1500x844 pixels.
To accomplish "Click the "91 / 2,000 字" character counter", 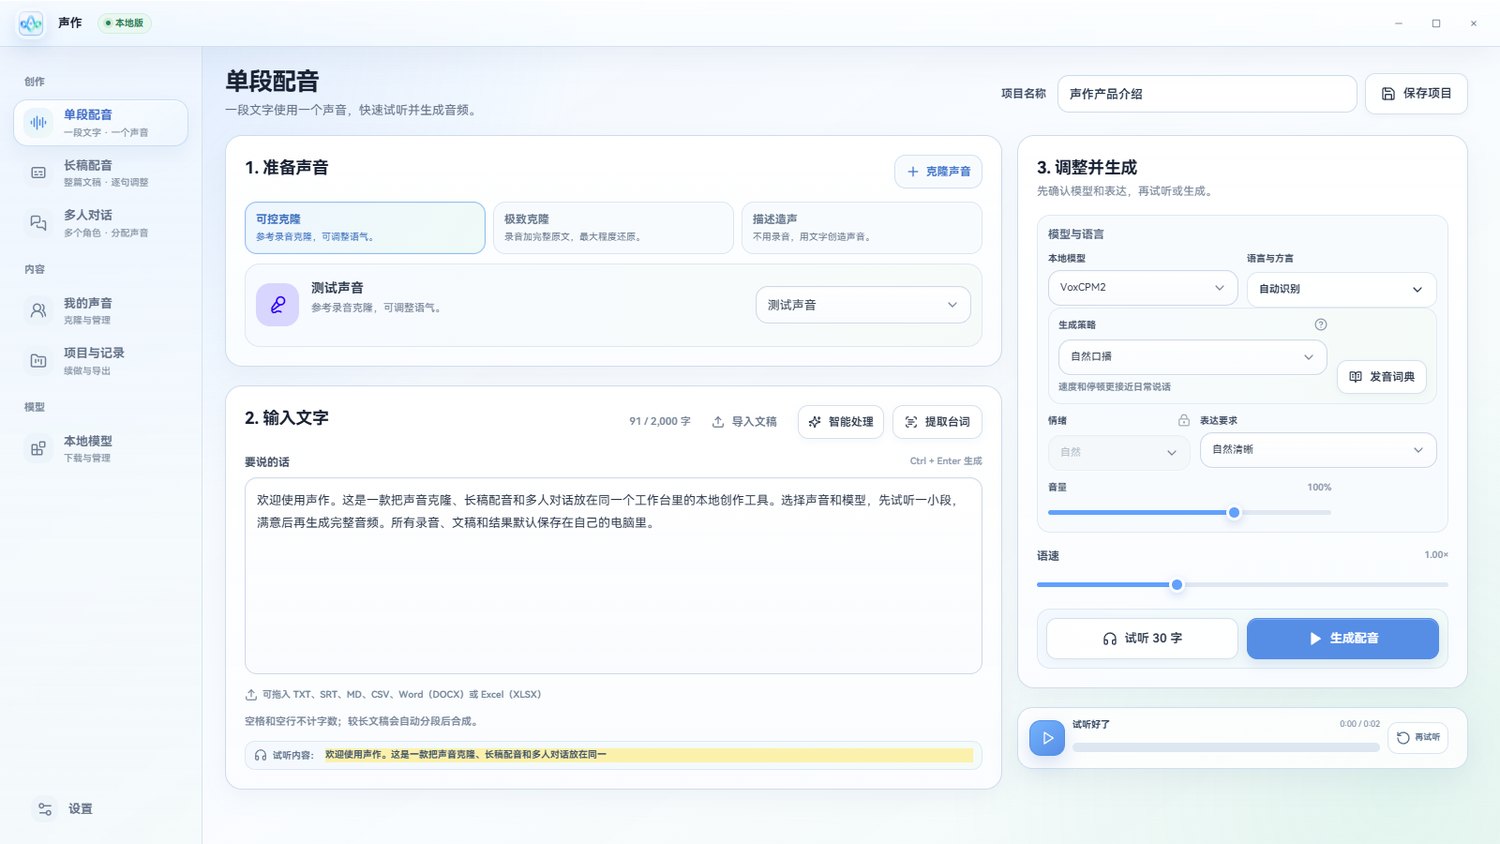I will click(660, 422).
